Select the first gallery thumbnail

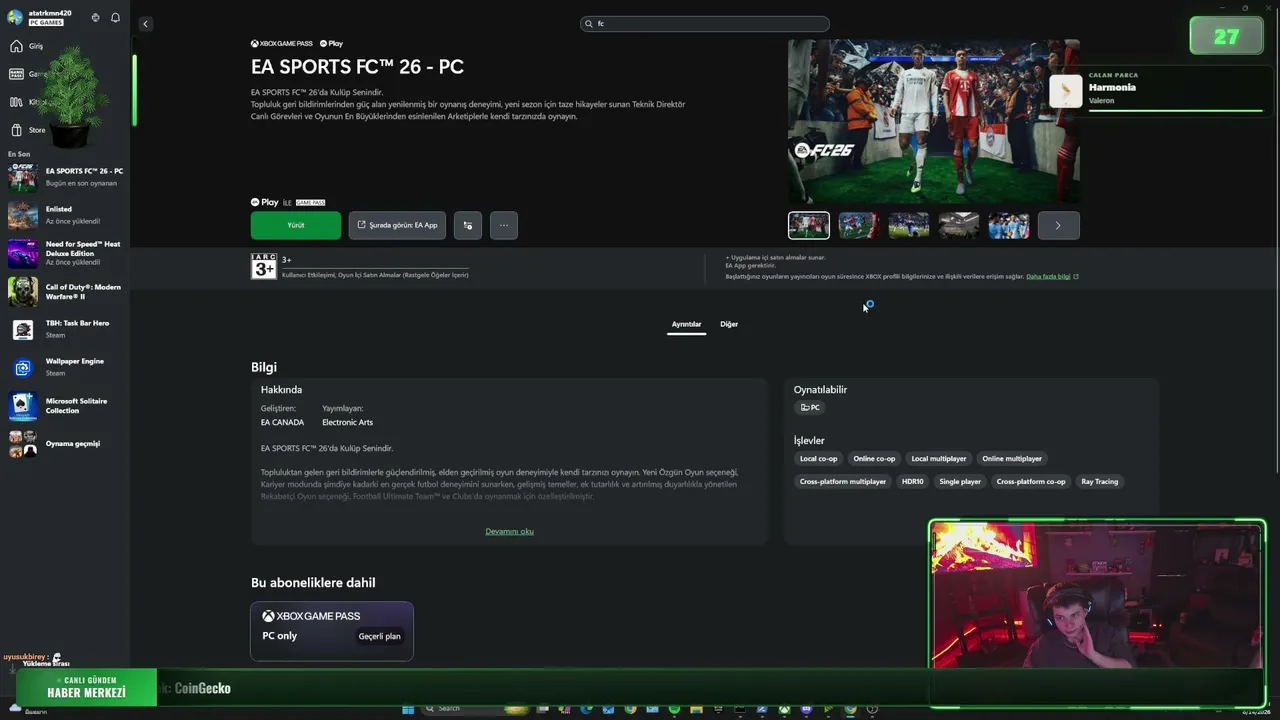click(809, 225)
